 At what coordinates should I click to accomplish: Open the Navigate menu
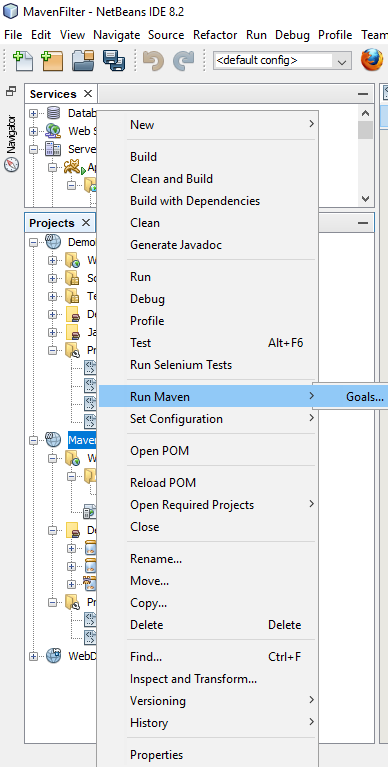click(x=116, y=35)
